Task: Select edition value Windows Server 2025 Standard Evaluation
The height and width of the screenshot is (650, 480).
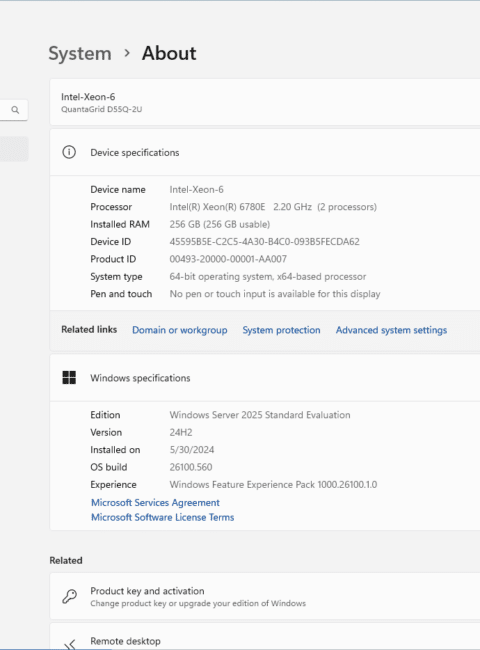Action: [260, 415]
